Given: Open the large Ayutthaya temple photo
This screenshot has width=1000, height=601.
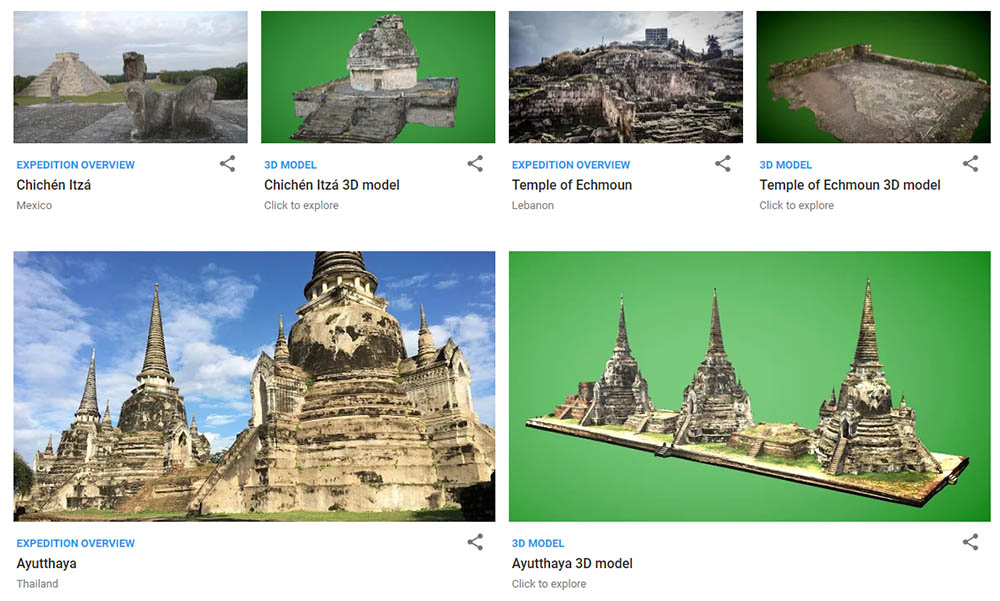Looking at the screenshot, I should tap(254, 386).
